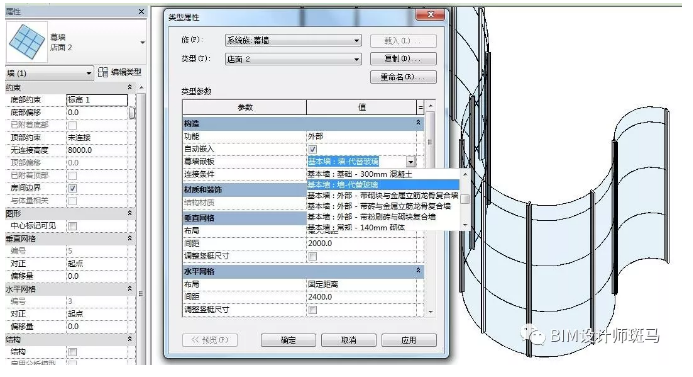This screenshot has width=693, height=377.
Task: Click the 底部偏移 value 0.0
Action: pos(97,113)
